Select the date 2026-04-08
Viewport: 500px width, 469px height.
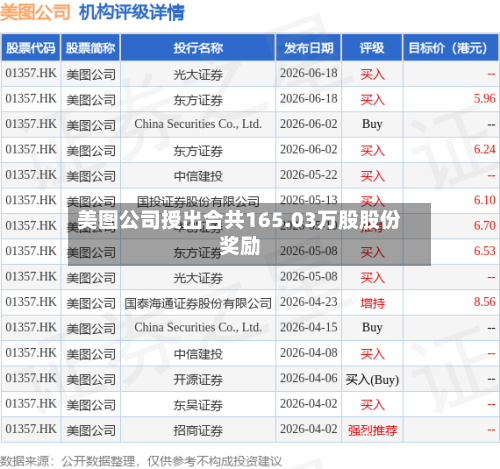(x=309, y=353)
